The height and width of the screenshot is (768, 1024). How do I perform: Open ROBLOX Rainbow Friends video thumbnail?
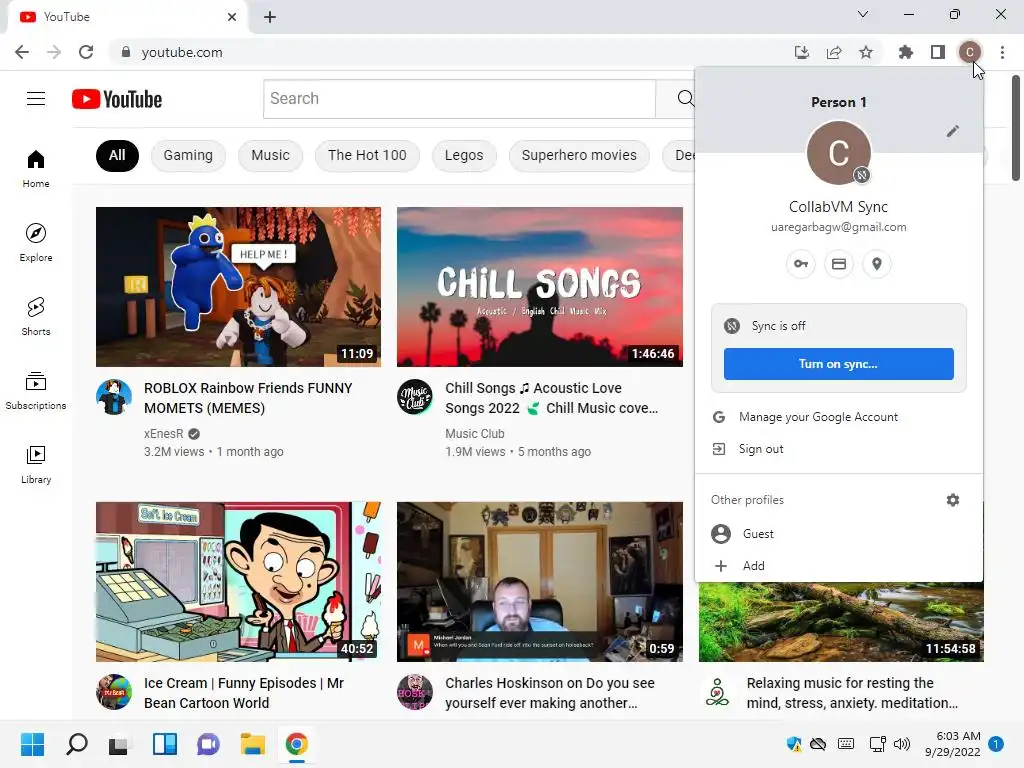click(238, 287)
